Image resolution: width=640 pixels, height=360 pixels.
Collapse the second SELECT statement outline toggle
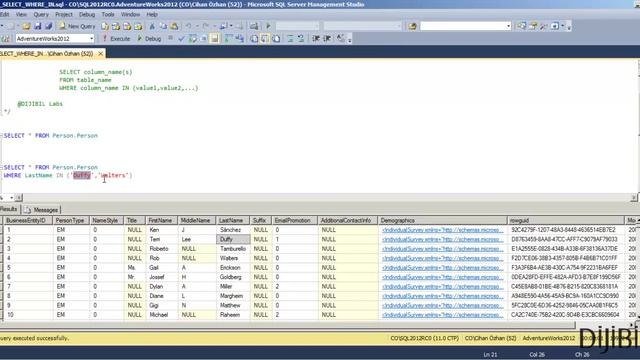(x=1, y=167)
